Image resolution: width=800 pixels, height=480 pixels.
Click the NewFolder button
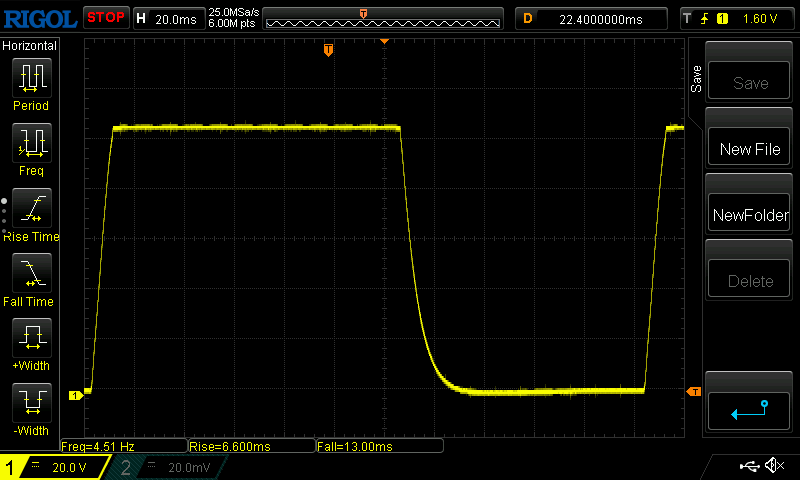pos(749,213)
